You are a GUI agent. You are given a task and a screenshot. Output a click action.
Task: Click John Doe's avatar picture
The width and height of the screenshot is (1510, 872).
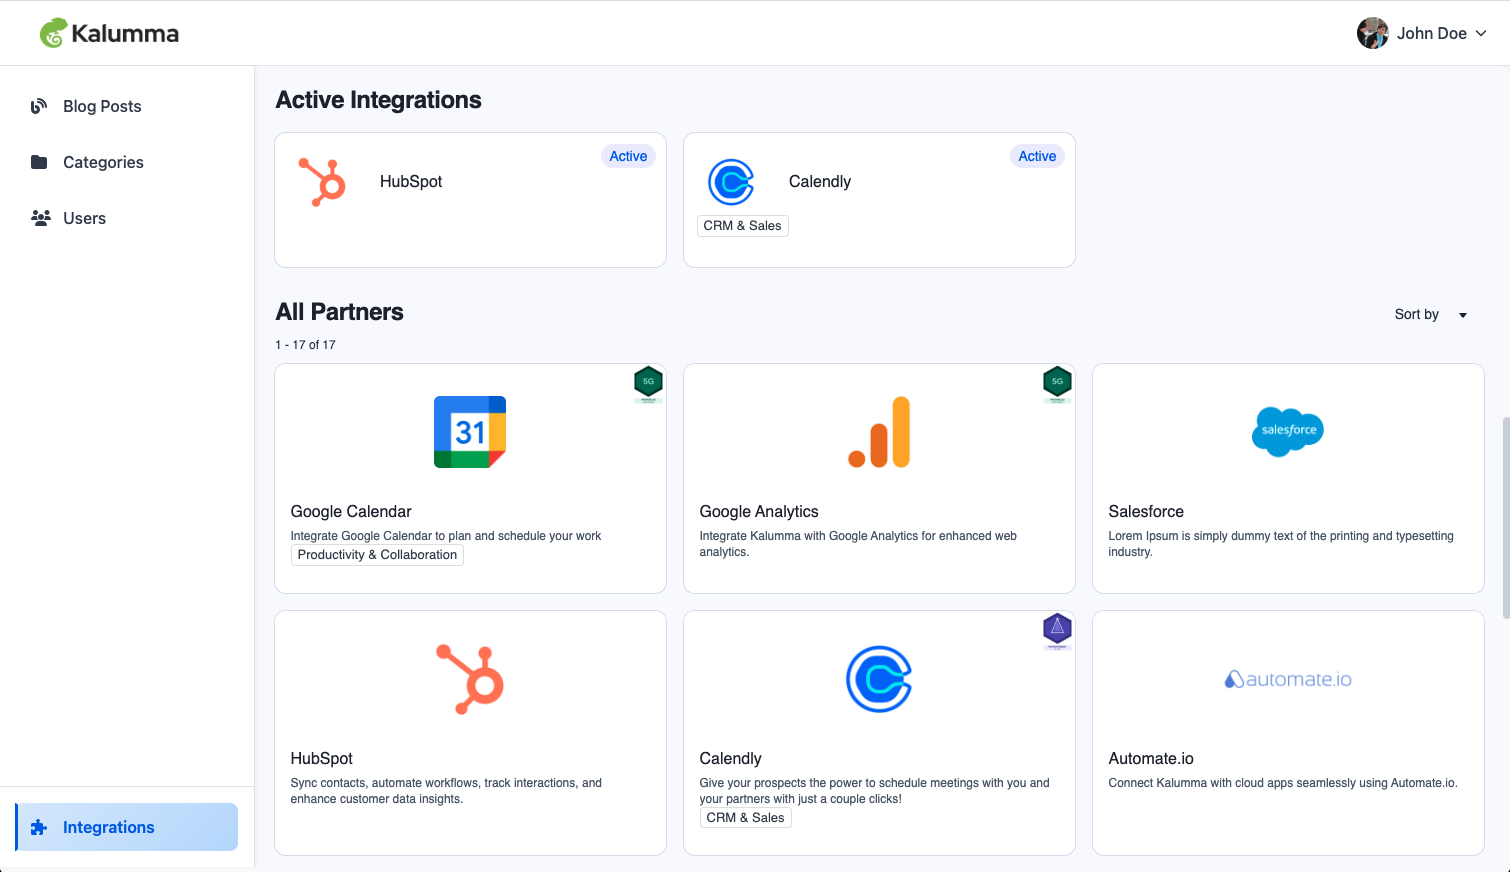(x=1372, y=33)
